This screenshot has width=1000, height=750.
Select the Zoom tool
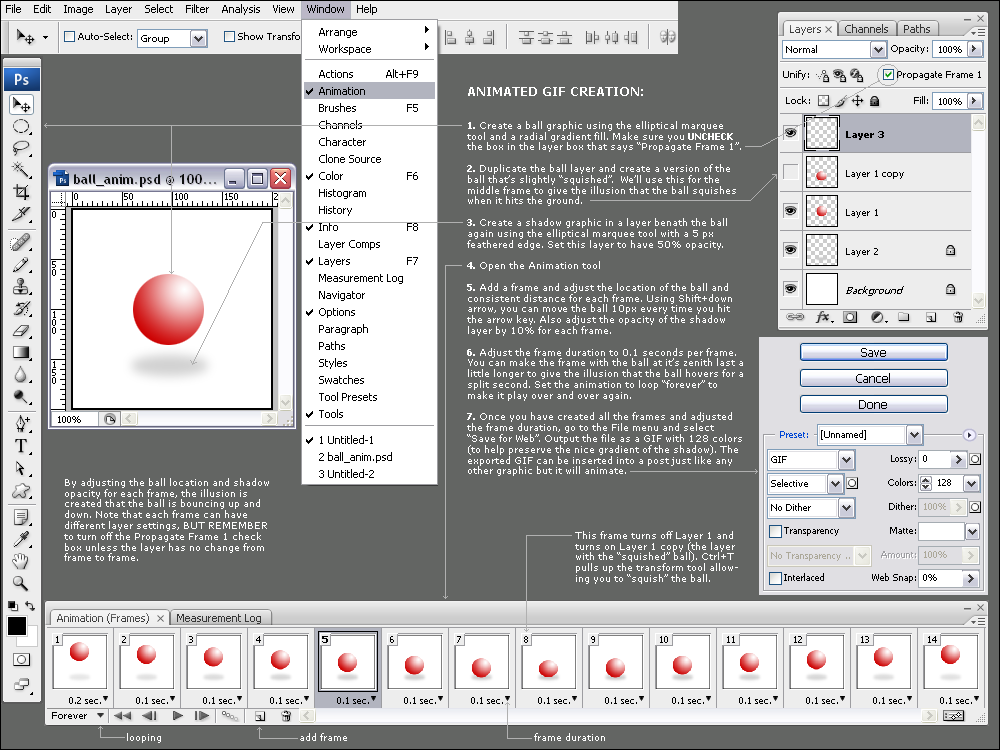click(22, 583)
